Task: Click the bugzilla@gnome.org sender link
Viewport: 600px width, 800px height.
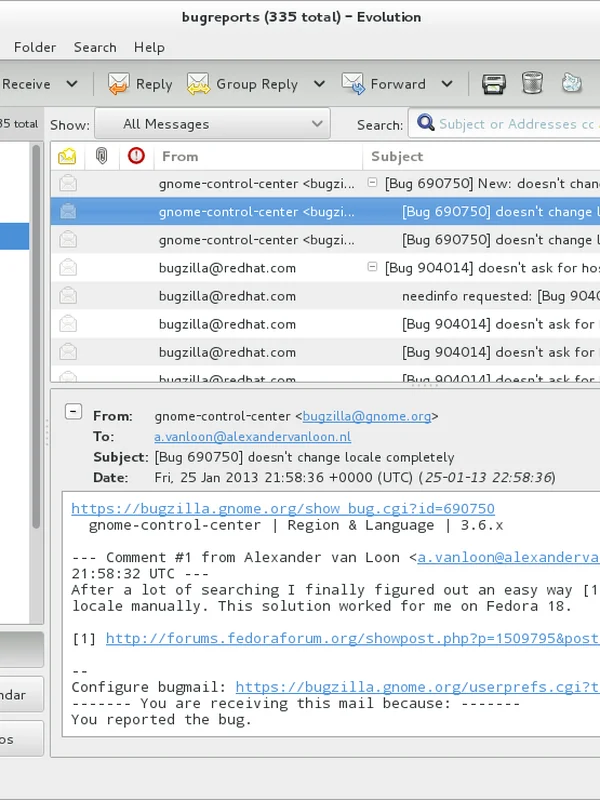Action: click(x=367, y=416)
